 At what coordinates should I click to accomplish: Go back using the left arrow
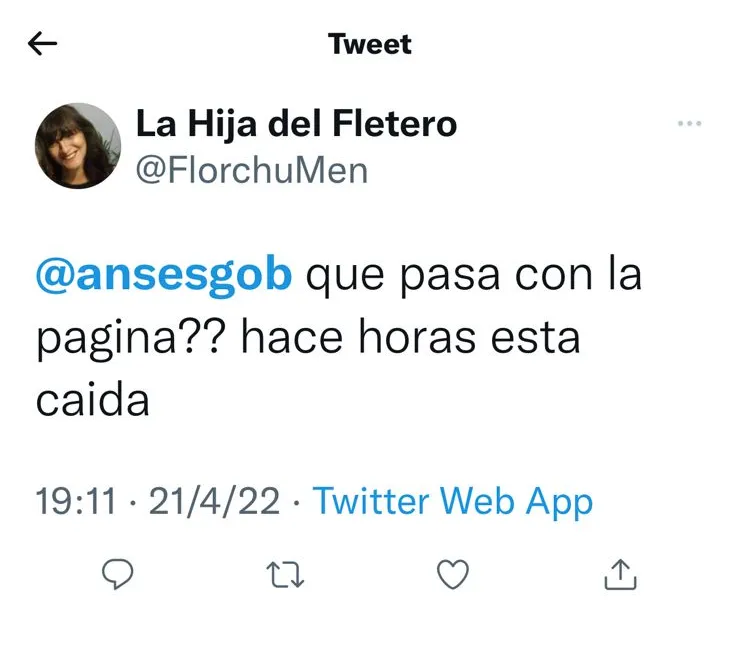click(42, 43)
